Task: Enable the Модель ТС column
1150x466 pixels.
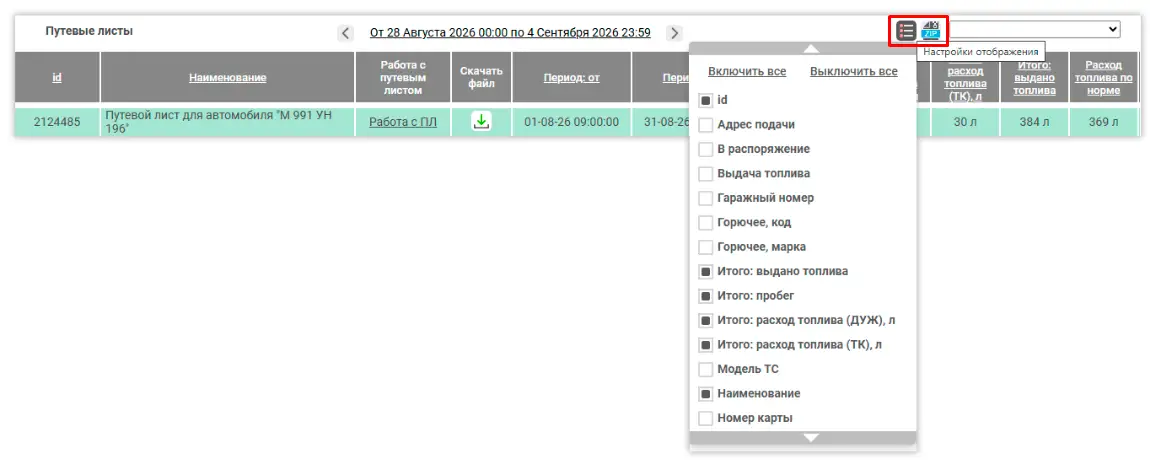Action: click(x=706, y=369)
